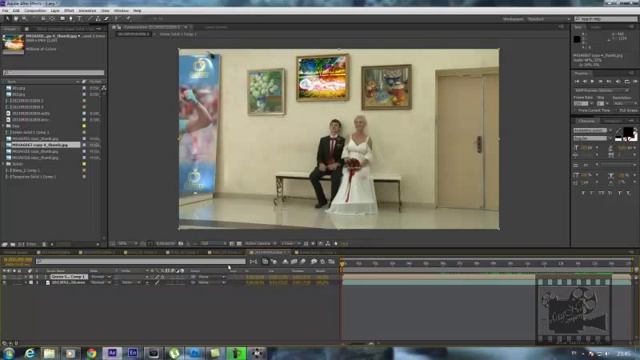
Task: Start RAM preview in Preview panel
Action: coord(636,82)
